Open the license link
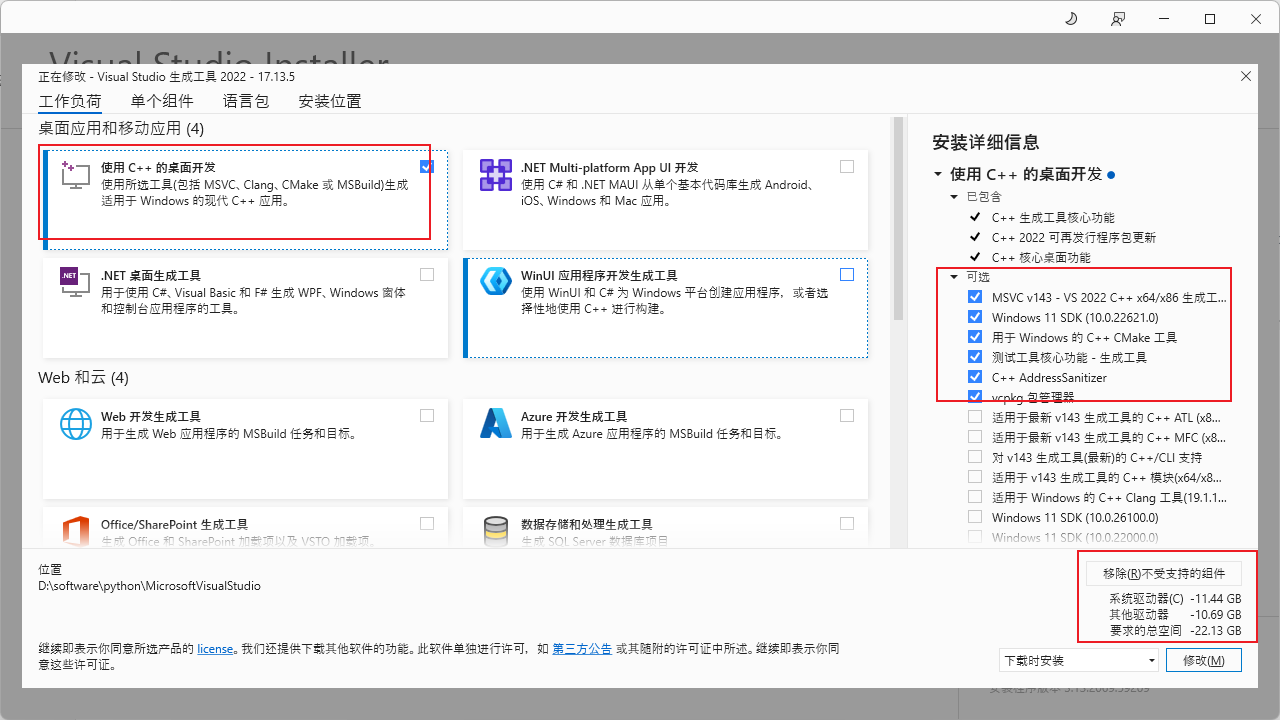Screen dimensions: 1280x720 tap(215, 649)
